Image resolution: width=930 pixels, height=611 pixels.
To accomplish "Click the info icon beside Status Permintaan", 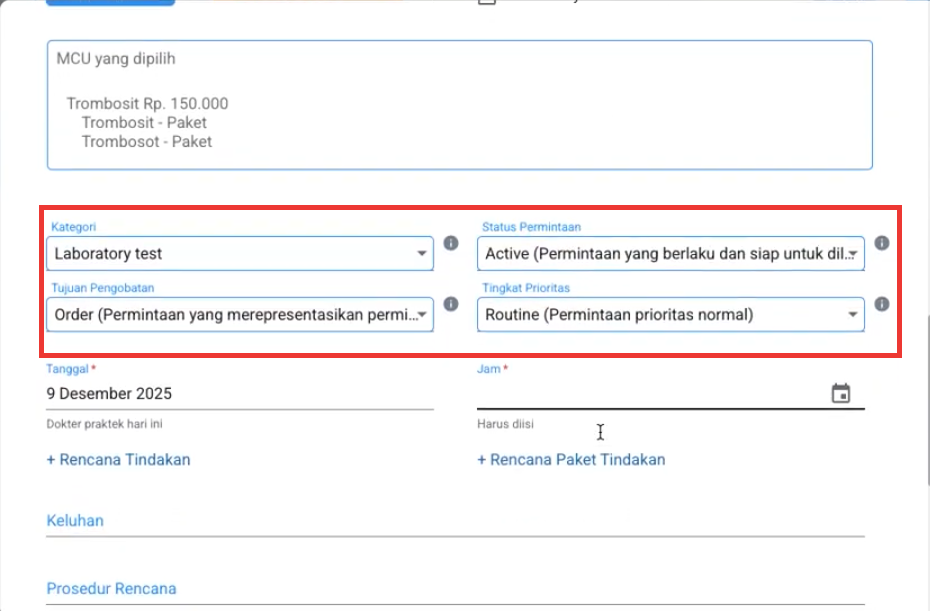I will point(881,243).
